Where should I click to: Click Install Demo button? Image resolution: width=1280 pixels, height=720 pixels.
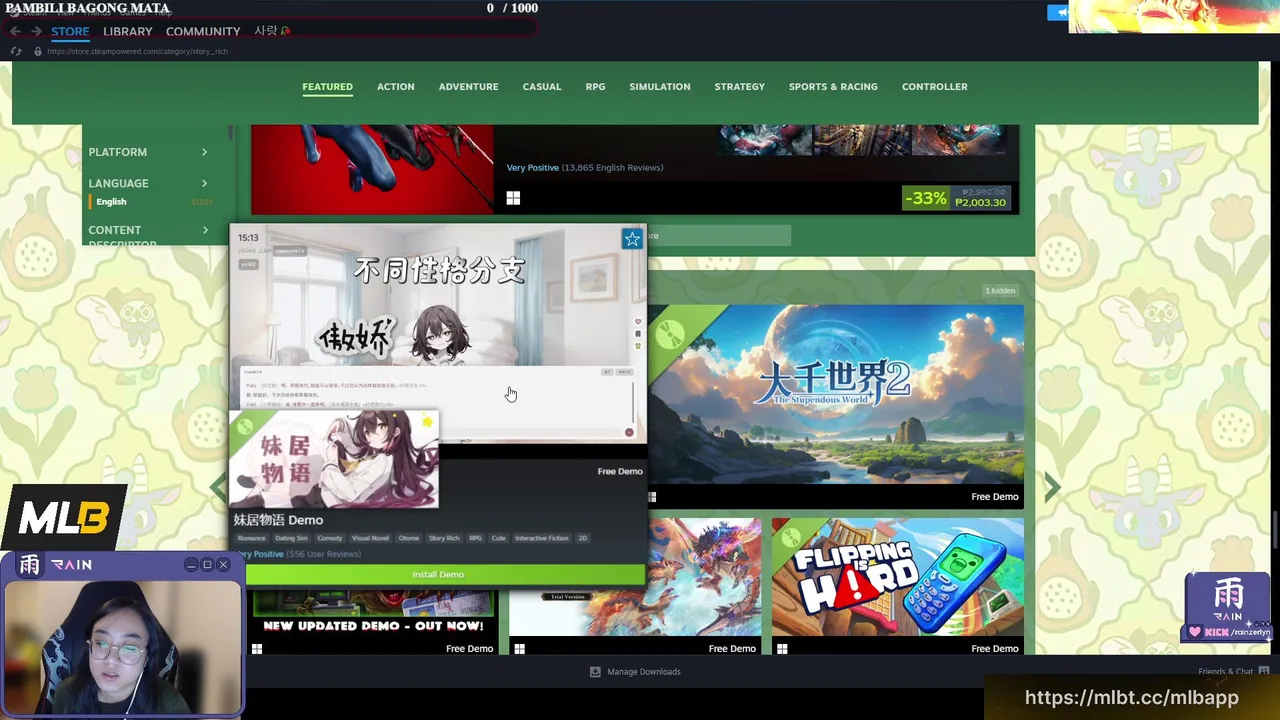click(x=438, y=574)
